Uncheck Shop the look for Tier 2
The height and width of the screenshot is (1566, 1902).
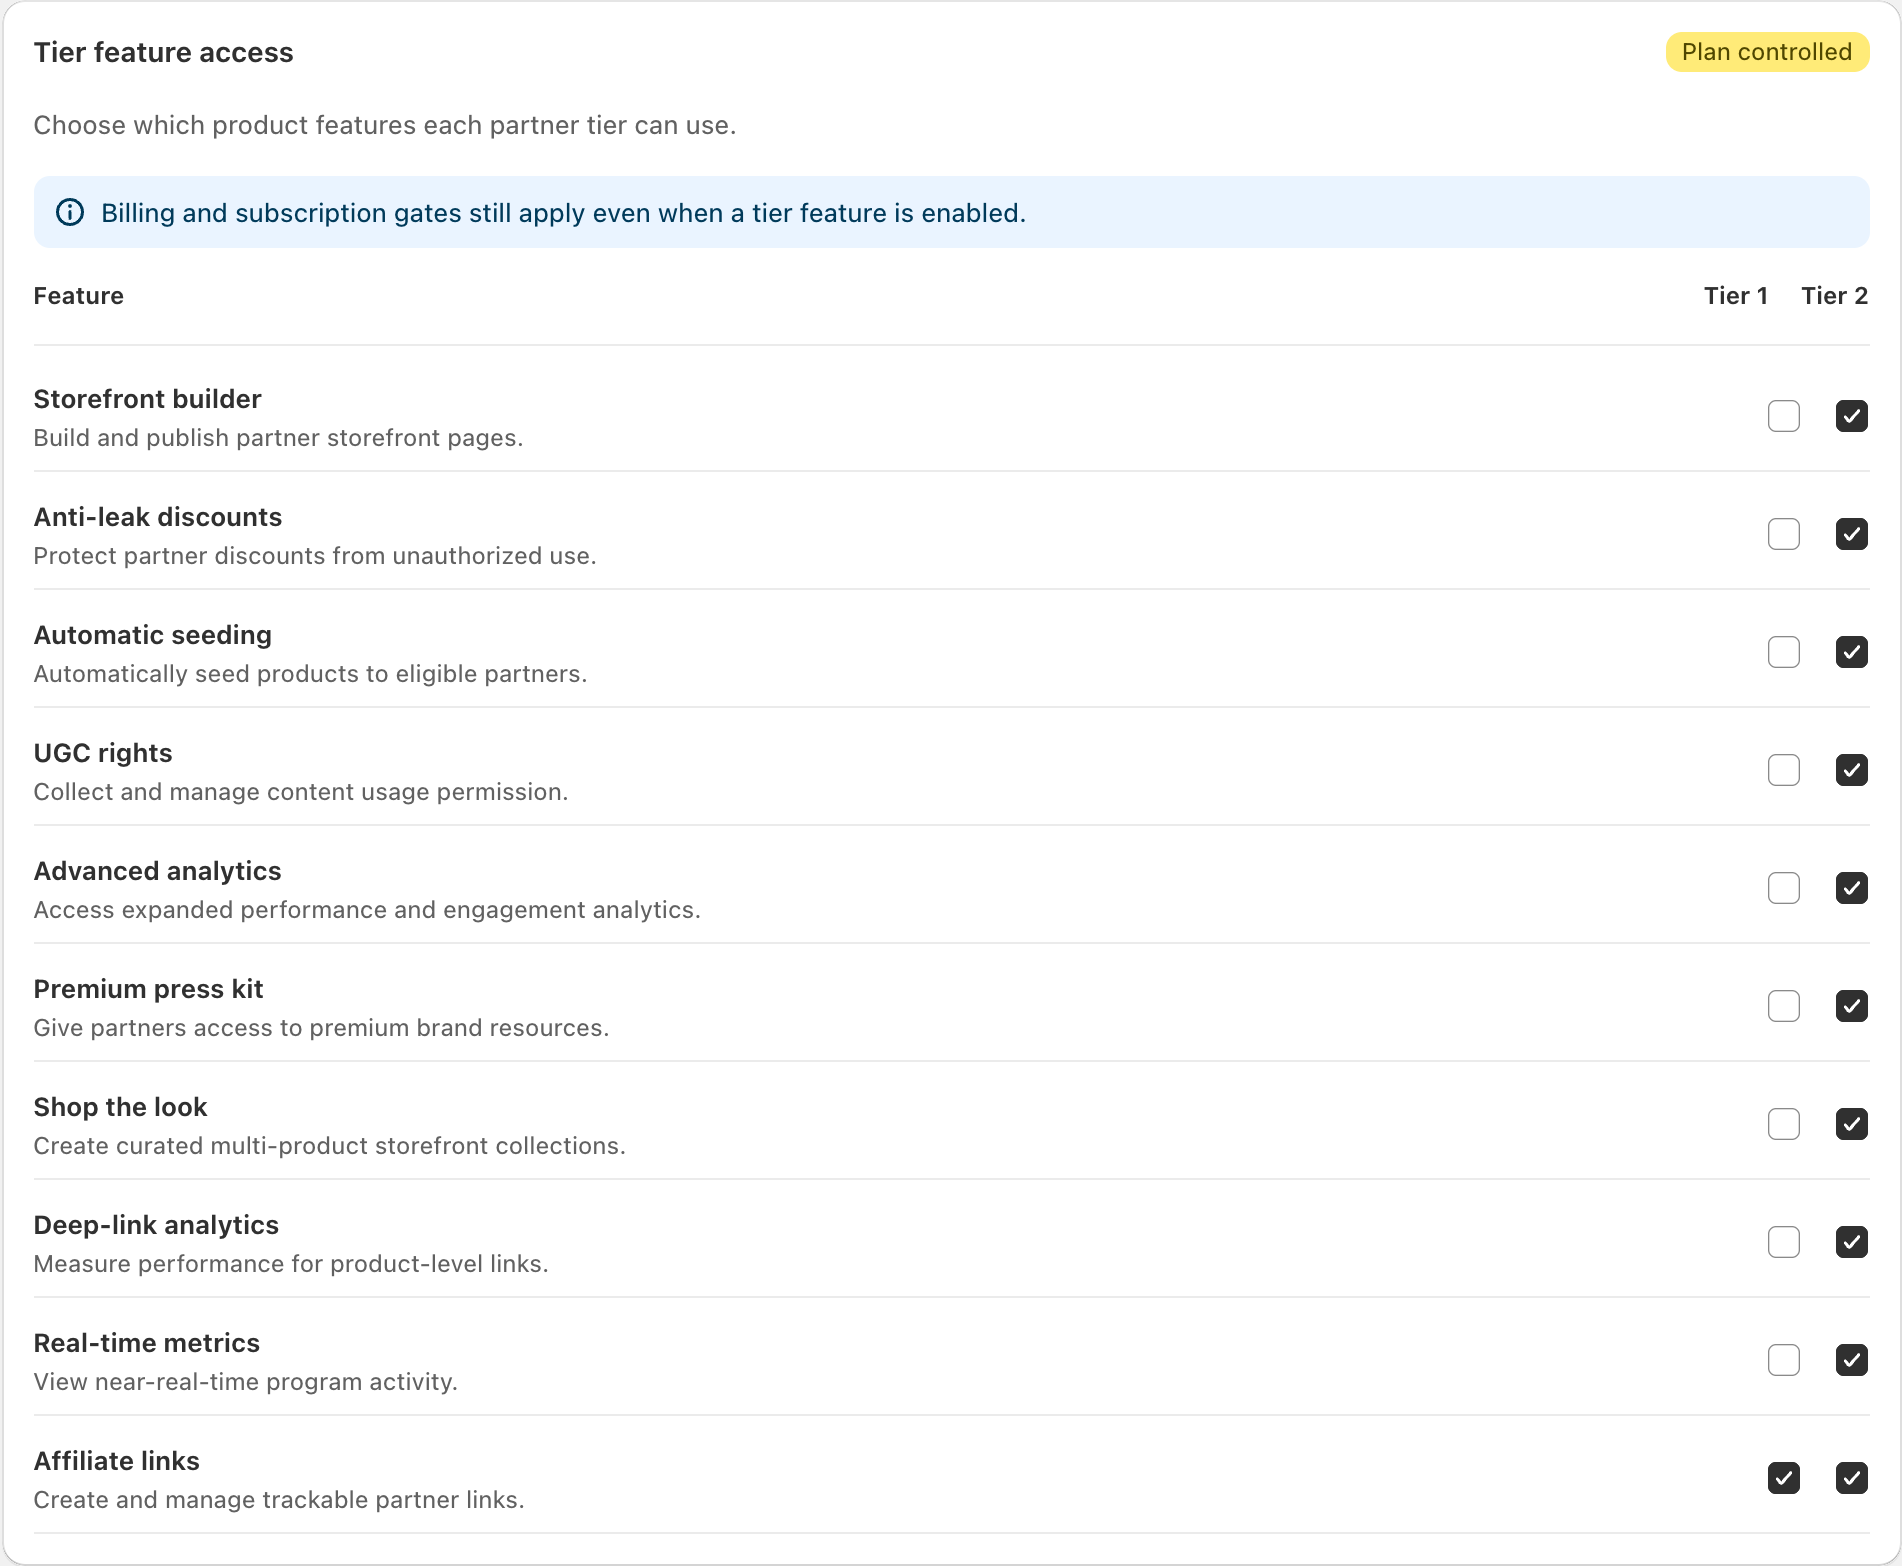(x=1852, y=1124)
